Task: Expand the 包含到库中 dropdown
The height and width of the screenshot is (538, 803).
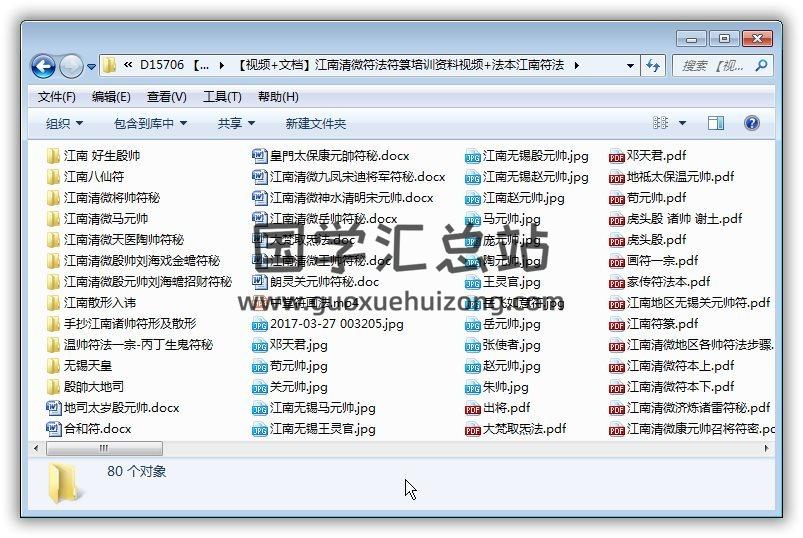Action: pos(150,123)
